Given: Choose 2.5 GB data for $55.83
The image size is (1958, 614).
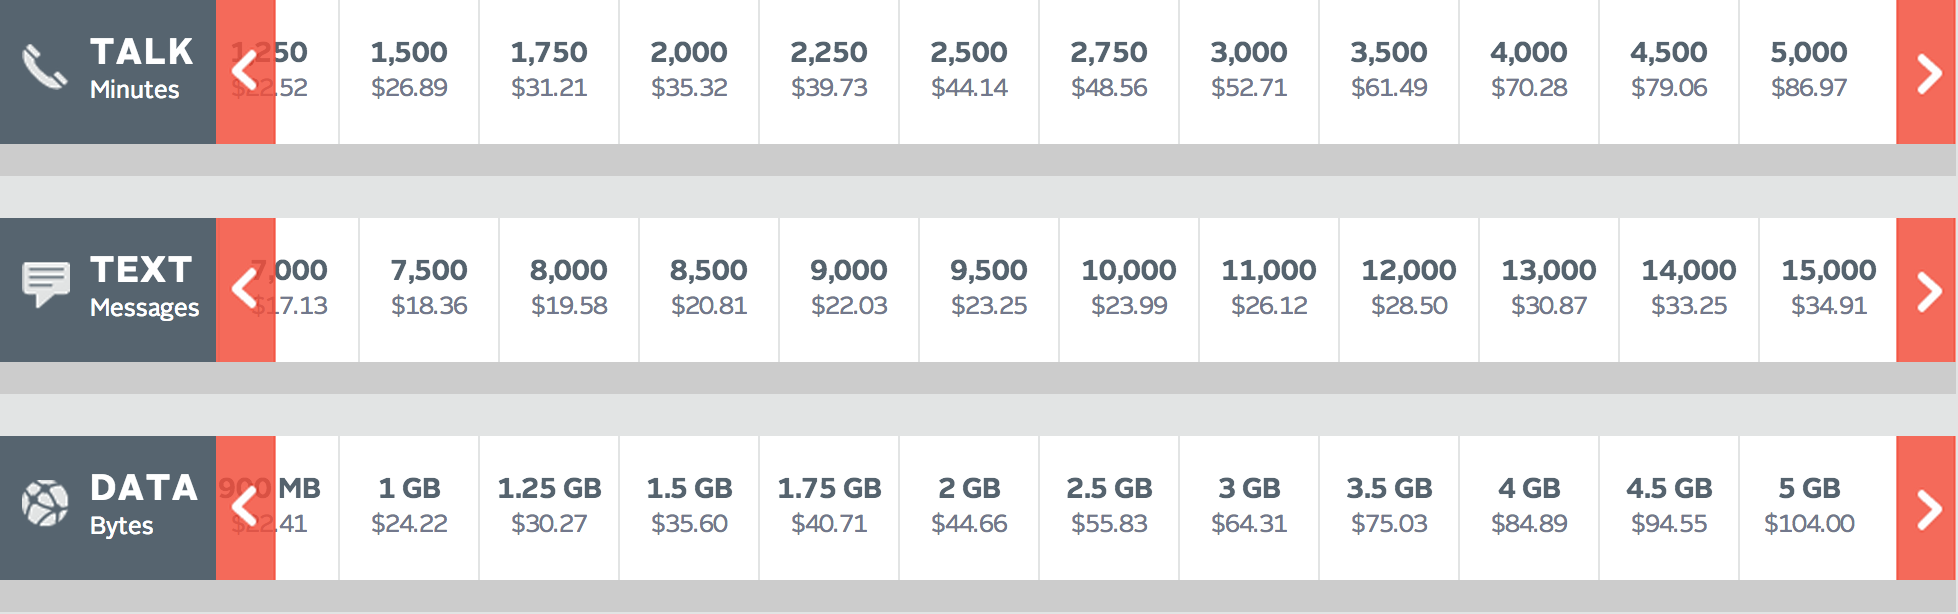Looking at the screenshot, I should [1109, 506].
